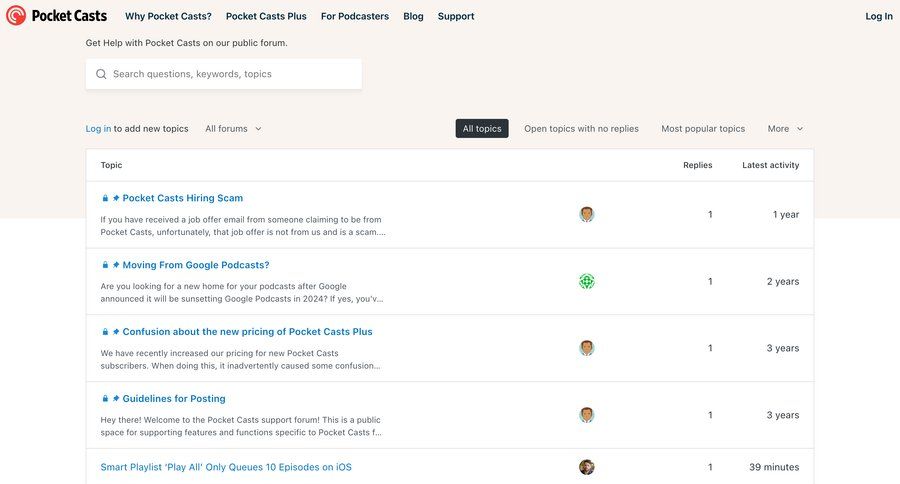This screenshot has width=900, height=484.
Task: Select the All topics tab
Action: point(482,129)
